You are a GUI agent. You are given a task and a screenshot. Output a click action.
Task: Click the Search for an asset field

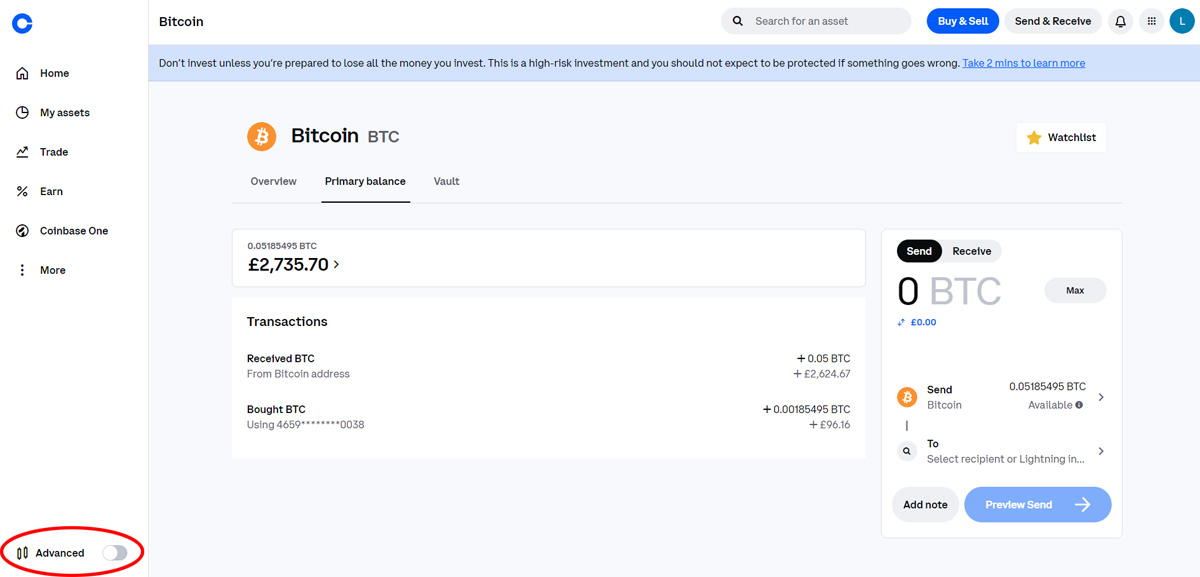tap(816, 21)
